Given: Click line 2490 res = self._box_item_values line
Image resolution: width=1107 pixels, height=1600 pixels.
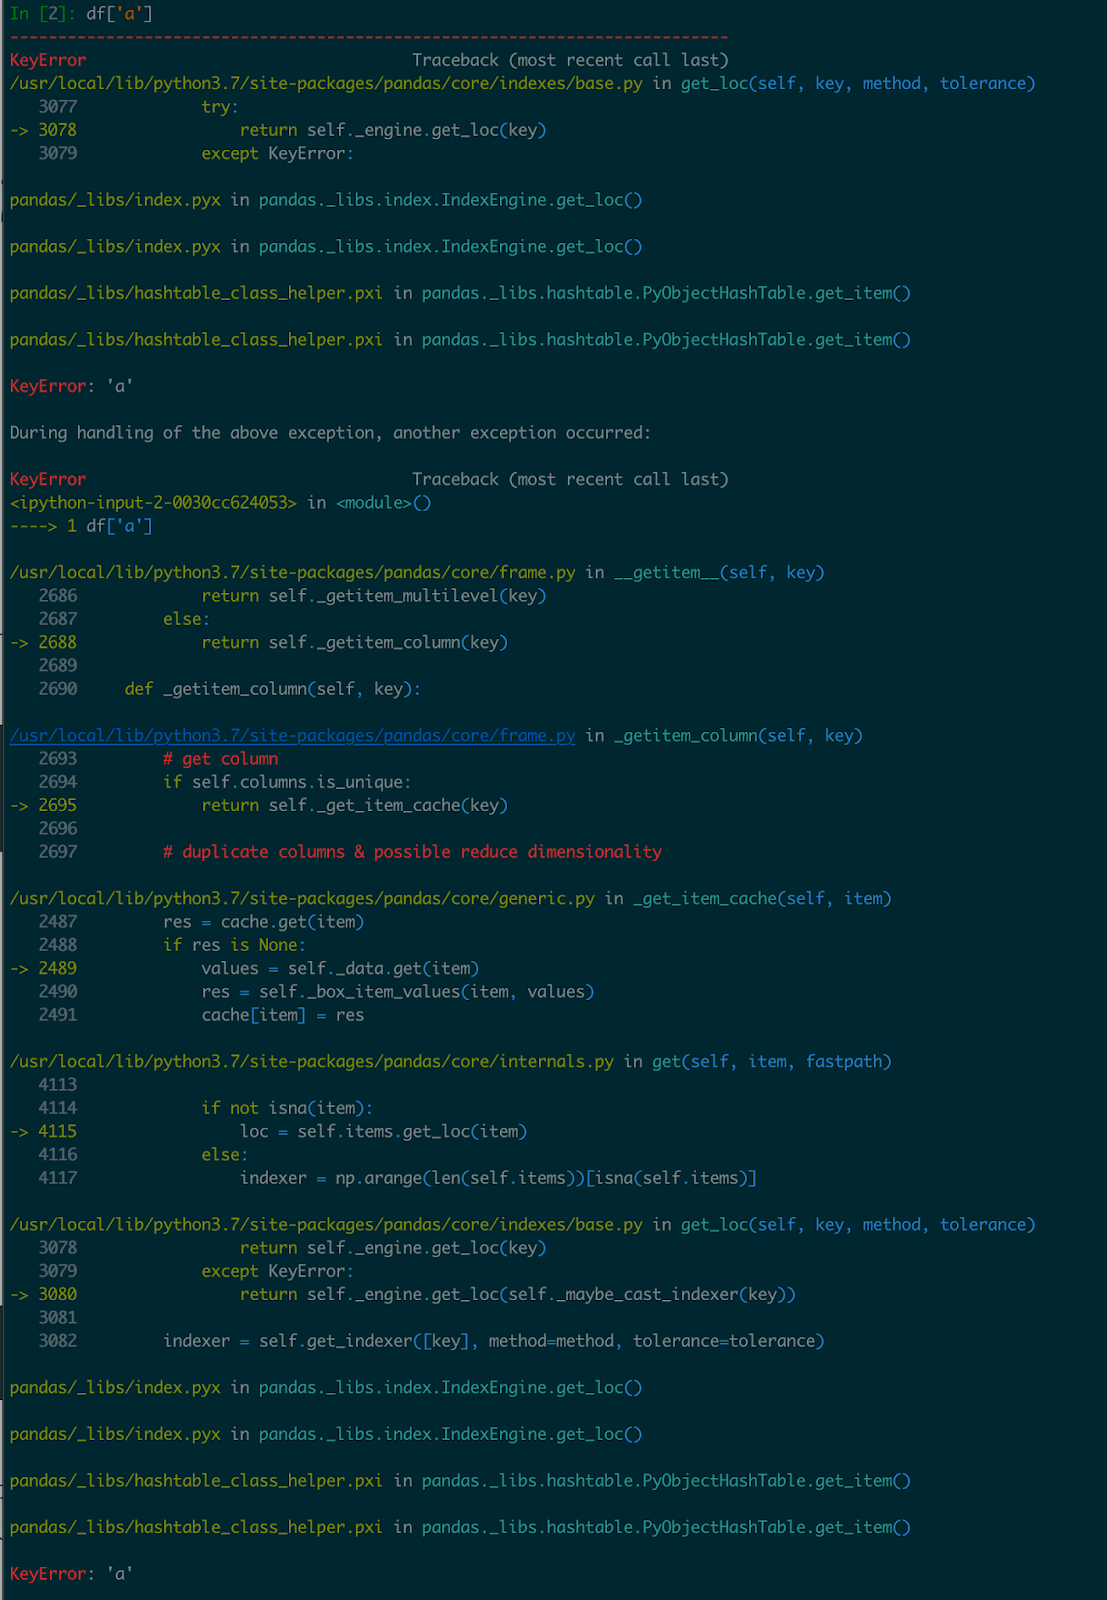Looking at the screenshot, I should point(316,992).
